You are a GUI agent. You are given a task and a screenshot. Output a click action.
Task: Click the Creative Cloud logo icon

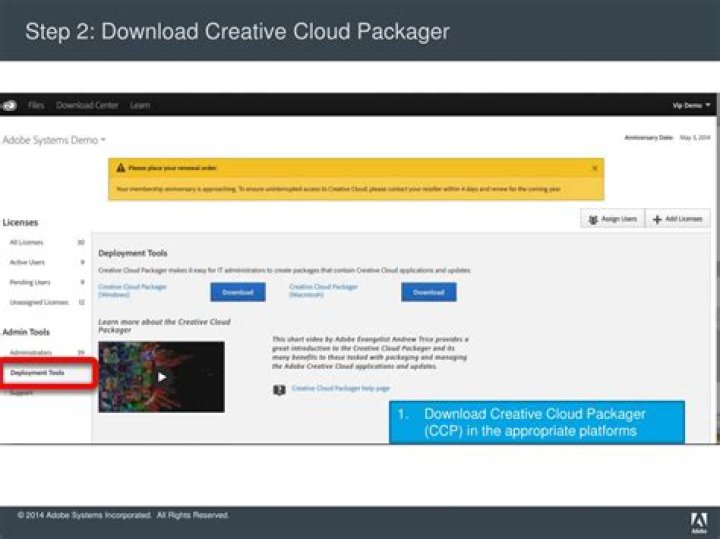[9, 106]
